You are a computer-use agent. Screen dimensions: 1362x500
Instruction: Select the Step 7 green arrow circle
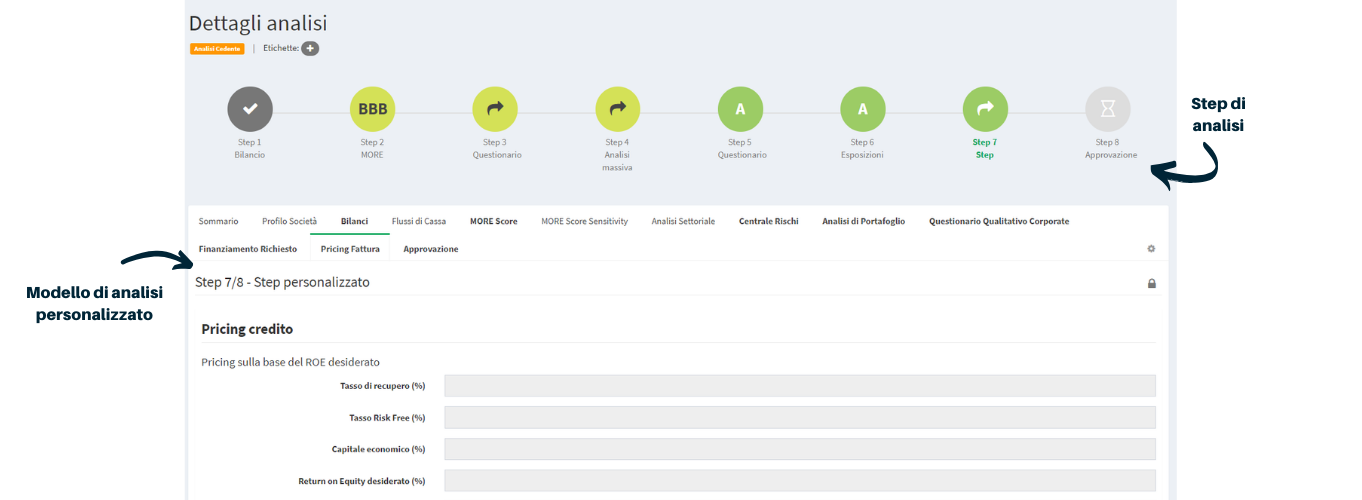985,109
